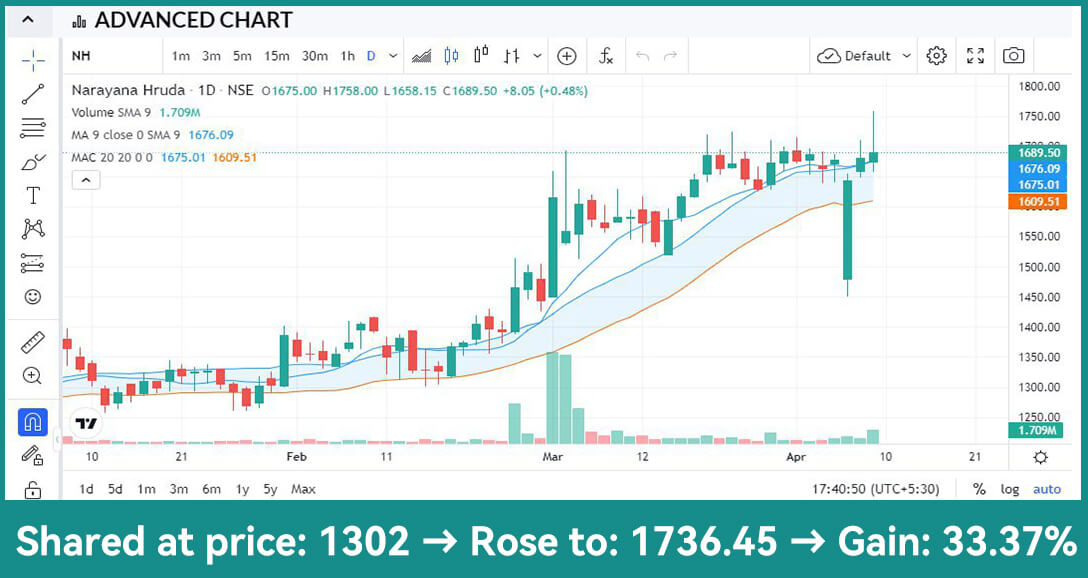Screen dimensions: 1088x578
Task: Toggle percent scale mode
Action: tap(979, 489)
